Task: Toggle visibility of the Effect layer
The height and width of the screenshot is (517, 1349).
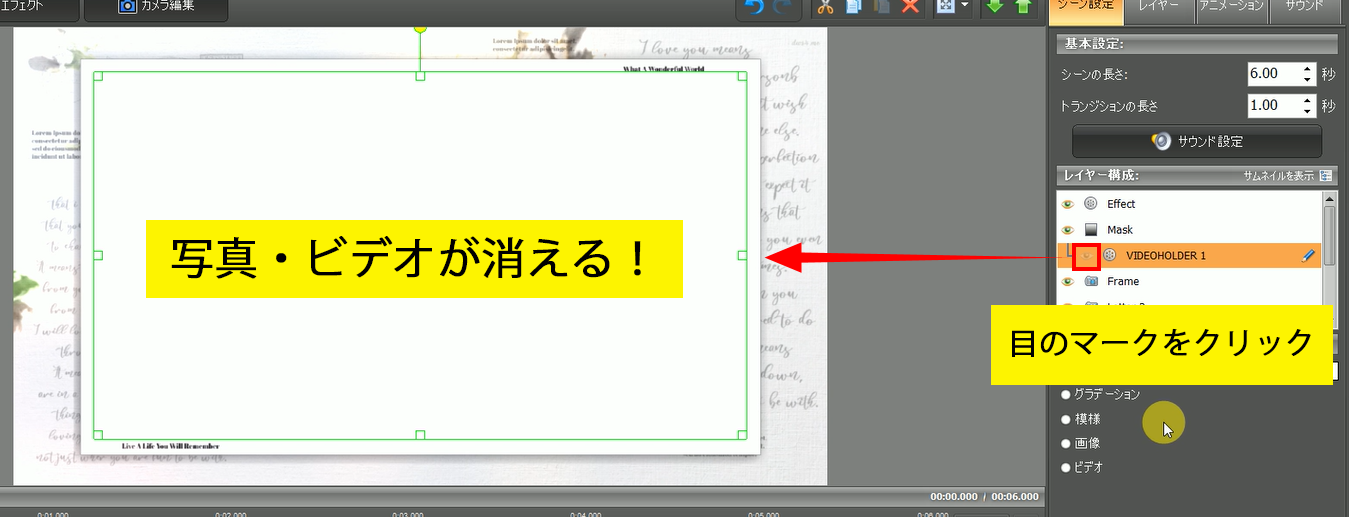Action: pyautogui.click(x=1068, y=204)
